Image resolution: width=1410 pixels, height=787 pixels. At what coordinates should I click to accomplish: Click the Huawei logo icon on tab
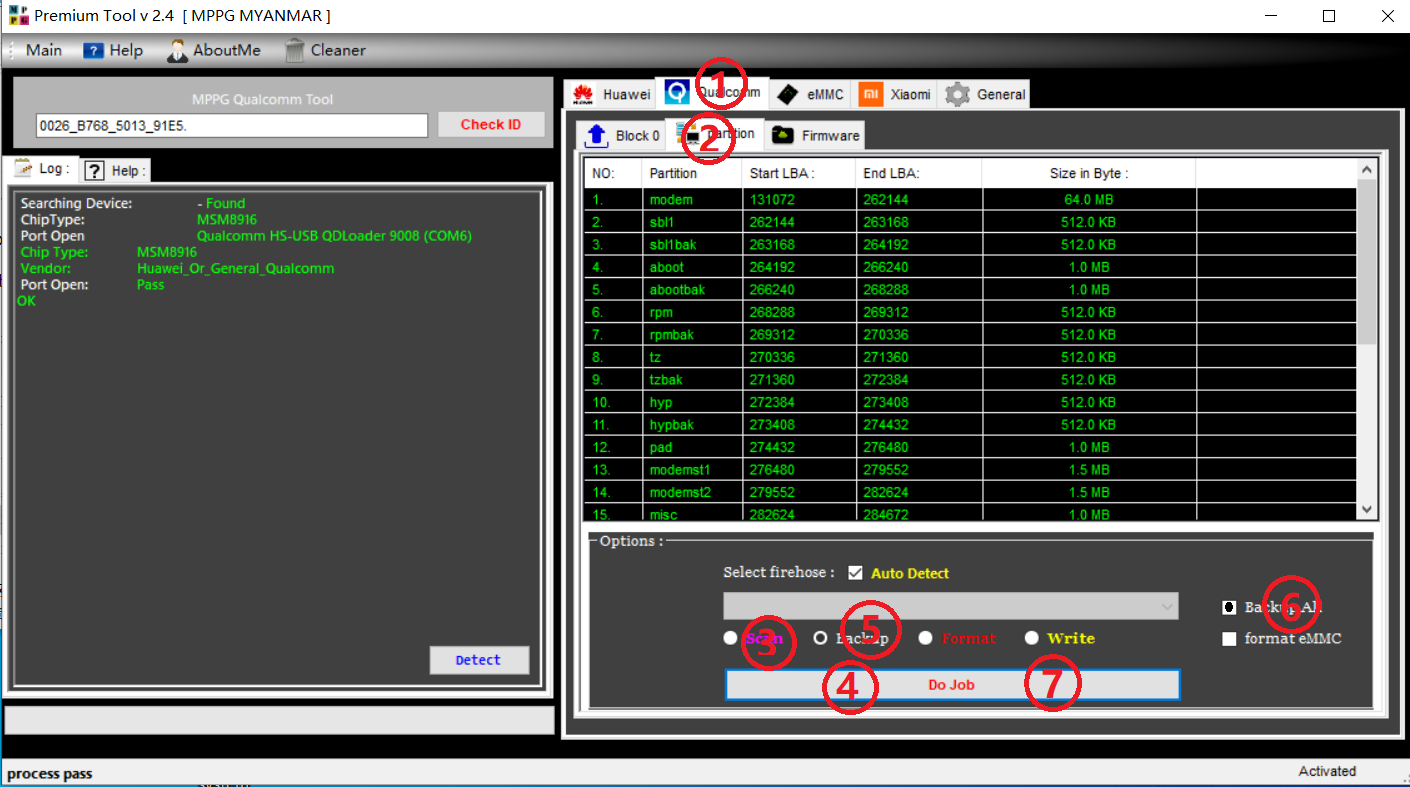pyautogui.click(x=582, y=95)
